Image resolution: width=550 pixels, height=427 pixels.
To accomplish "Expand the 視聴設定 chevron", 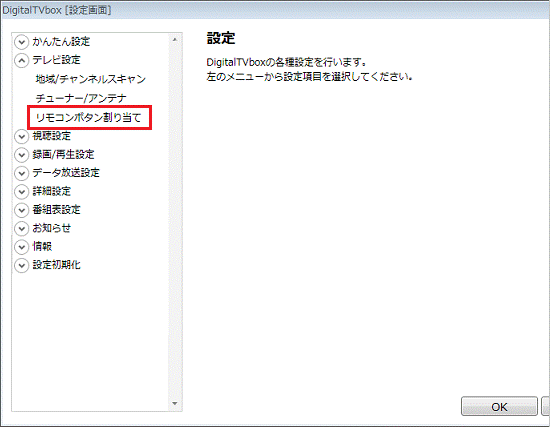I will 21,136.
